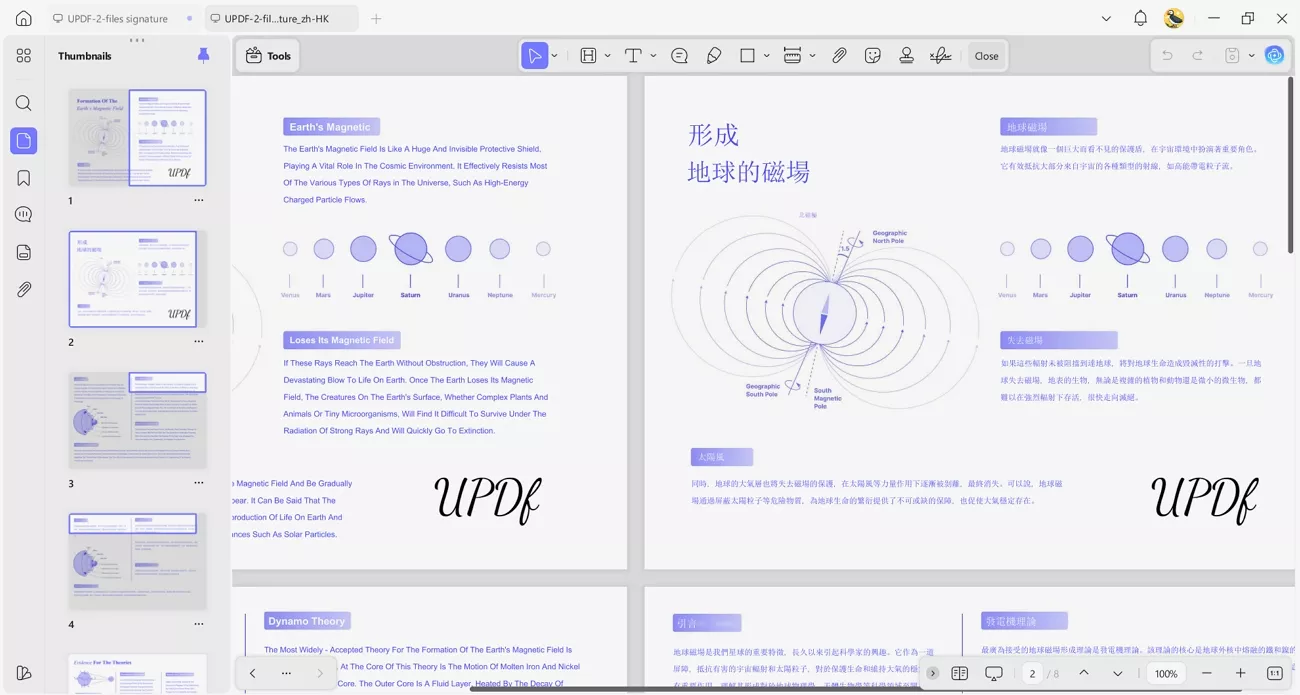
Task: Open the comment annotation tool
Action: [x=679, y=55]
